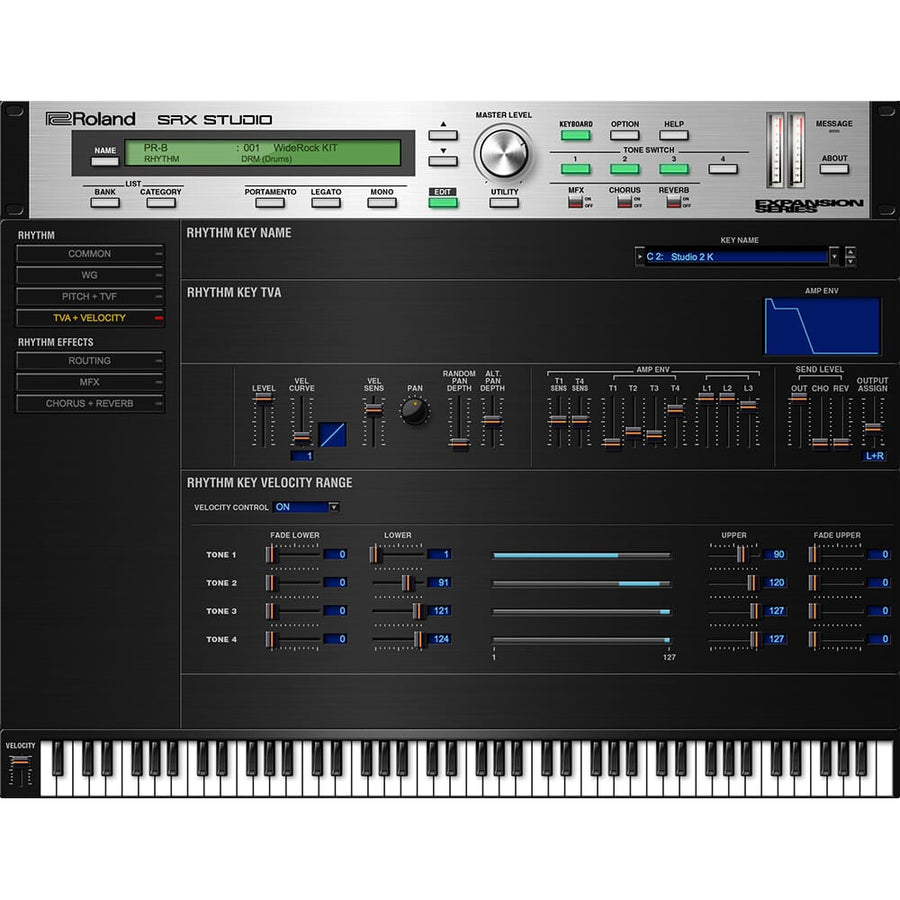
Task: Toggle Tone Switch 3
Action: 674,169
